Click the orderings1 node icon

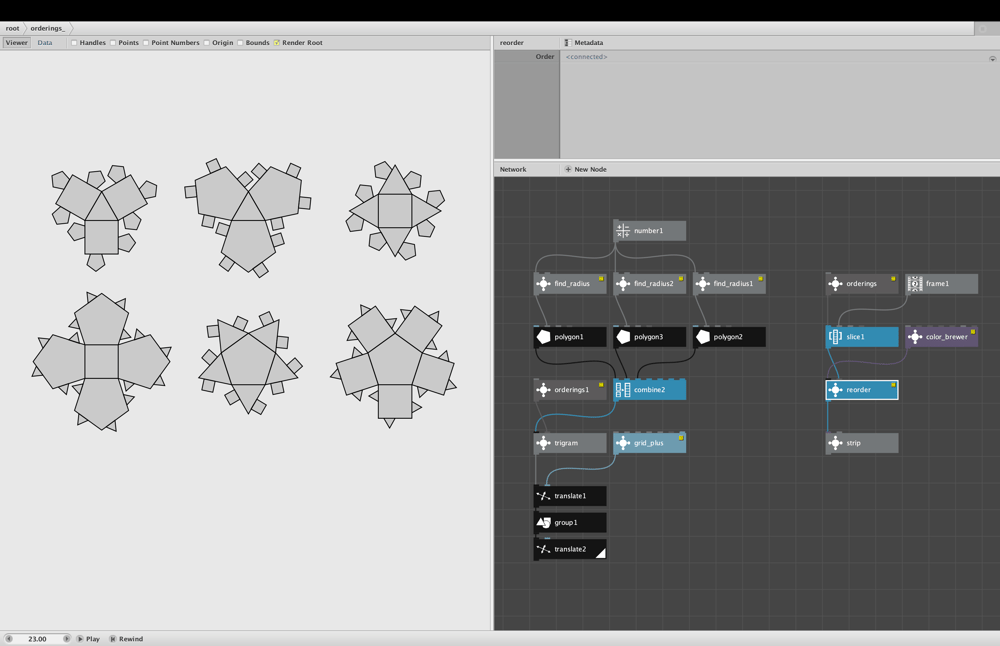click(543, 390)
